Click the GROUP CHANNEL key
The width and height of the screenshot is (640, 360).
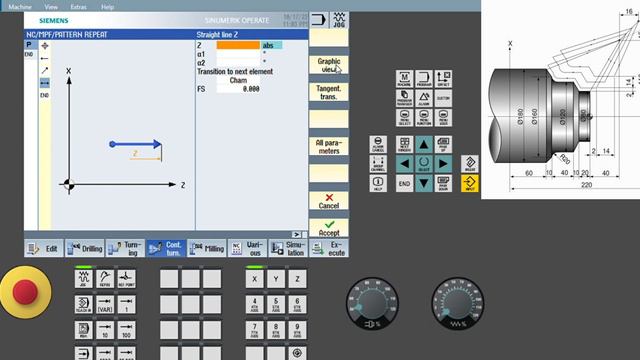tap(378, 164)
